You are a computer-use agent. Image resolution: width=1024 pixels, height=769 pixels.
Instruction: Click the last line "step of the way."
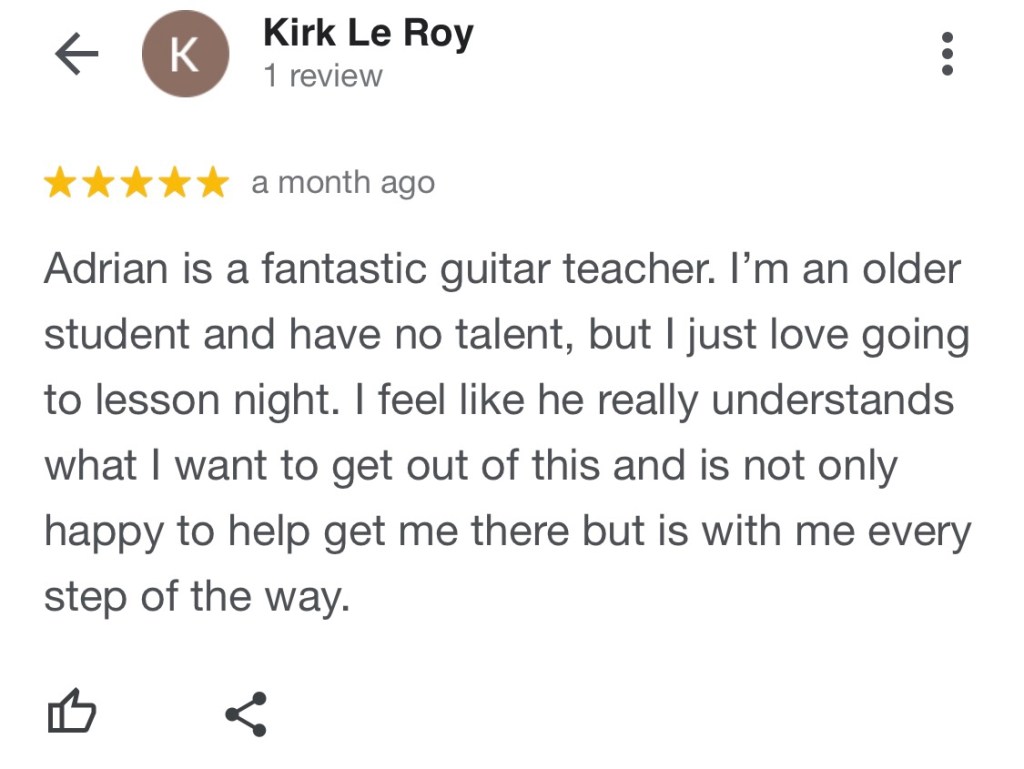(198, 597)
